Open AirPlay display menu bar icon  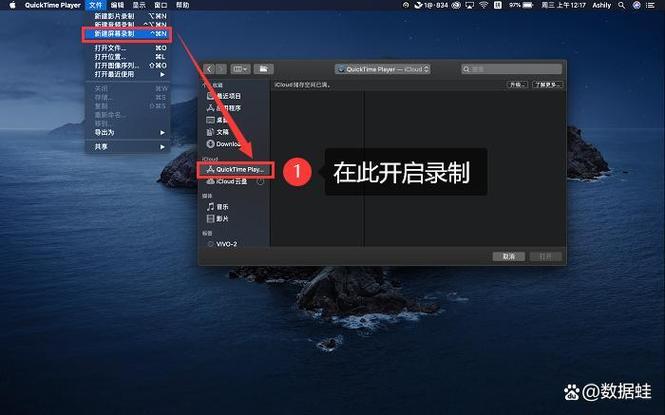[x=469, y=5]
